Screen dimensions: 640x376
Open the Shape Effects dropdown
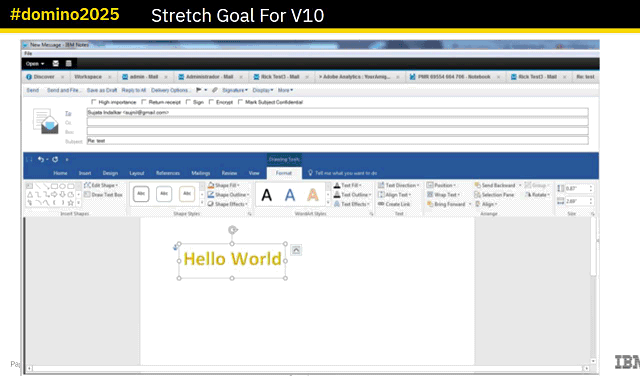click(228, 204)
